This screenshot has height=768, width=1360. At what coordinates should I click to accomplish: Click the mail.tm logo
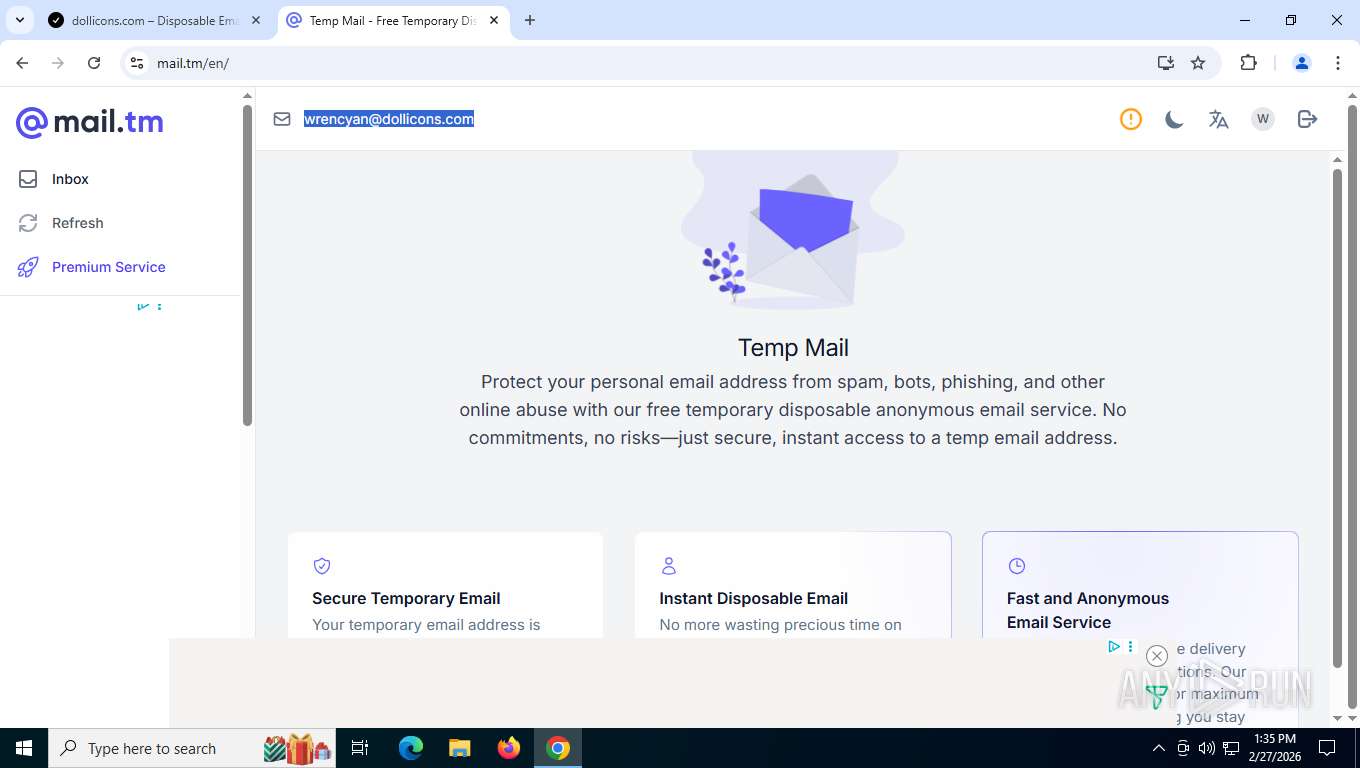[x=89, y=122]
